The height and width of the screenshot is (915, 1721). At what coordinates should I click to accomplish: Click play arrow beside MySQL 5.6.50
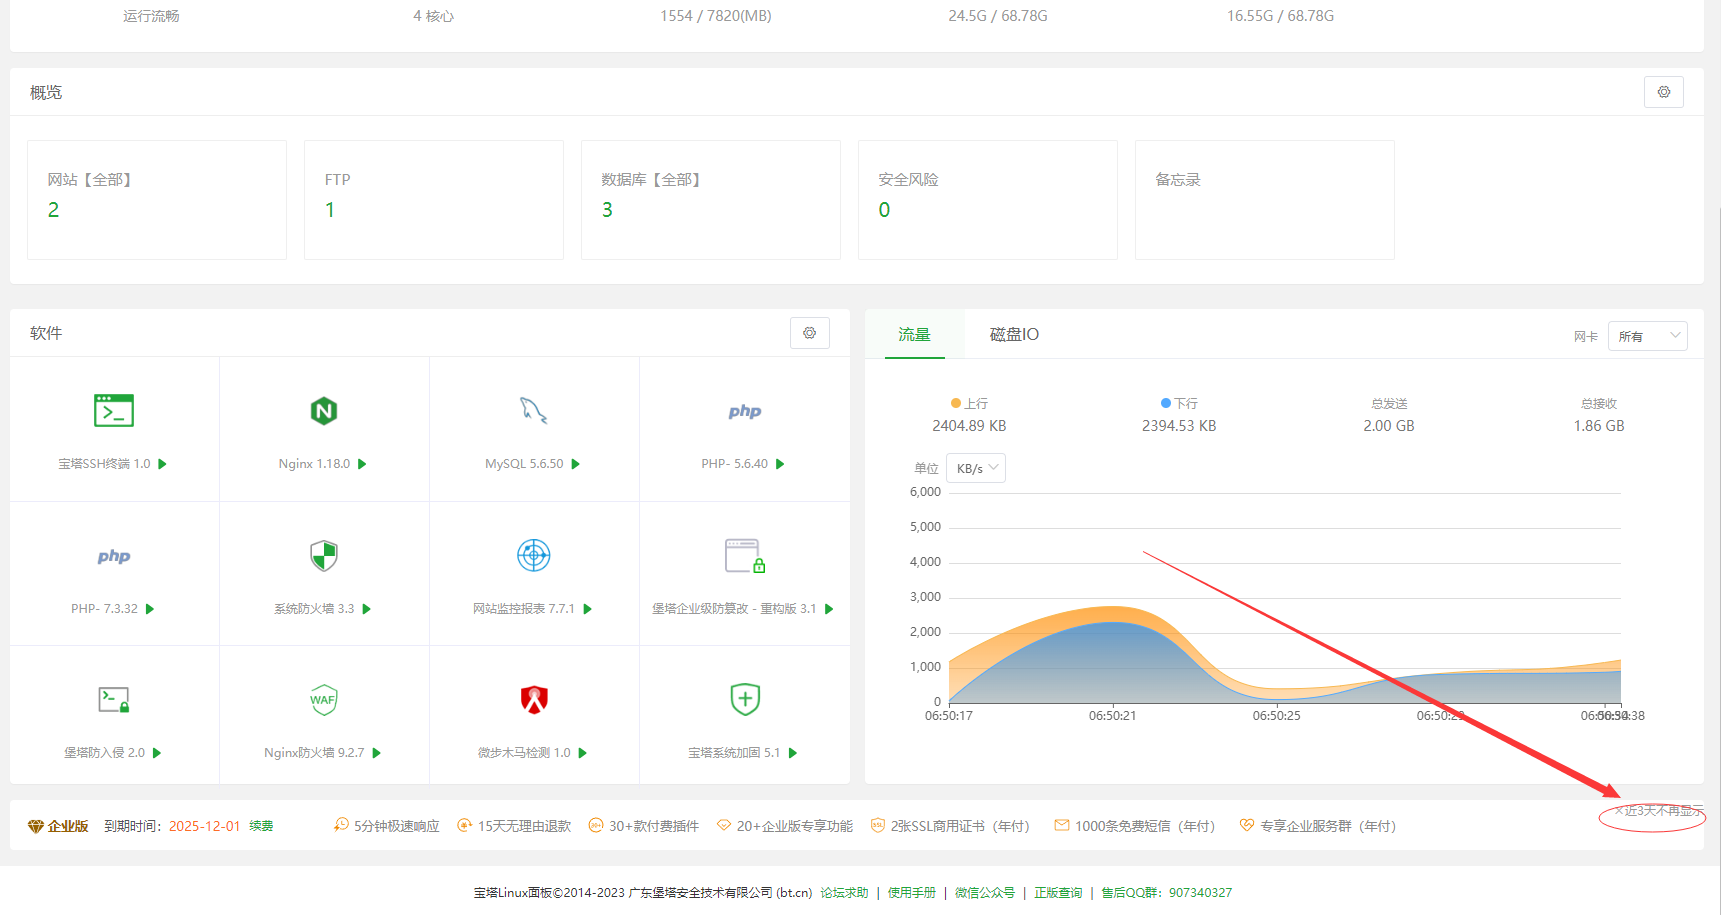point(575,464)
